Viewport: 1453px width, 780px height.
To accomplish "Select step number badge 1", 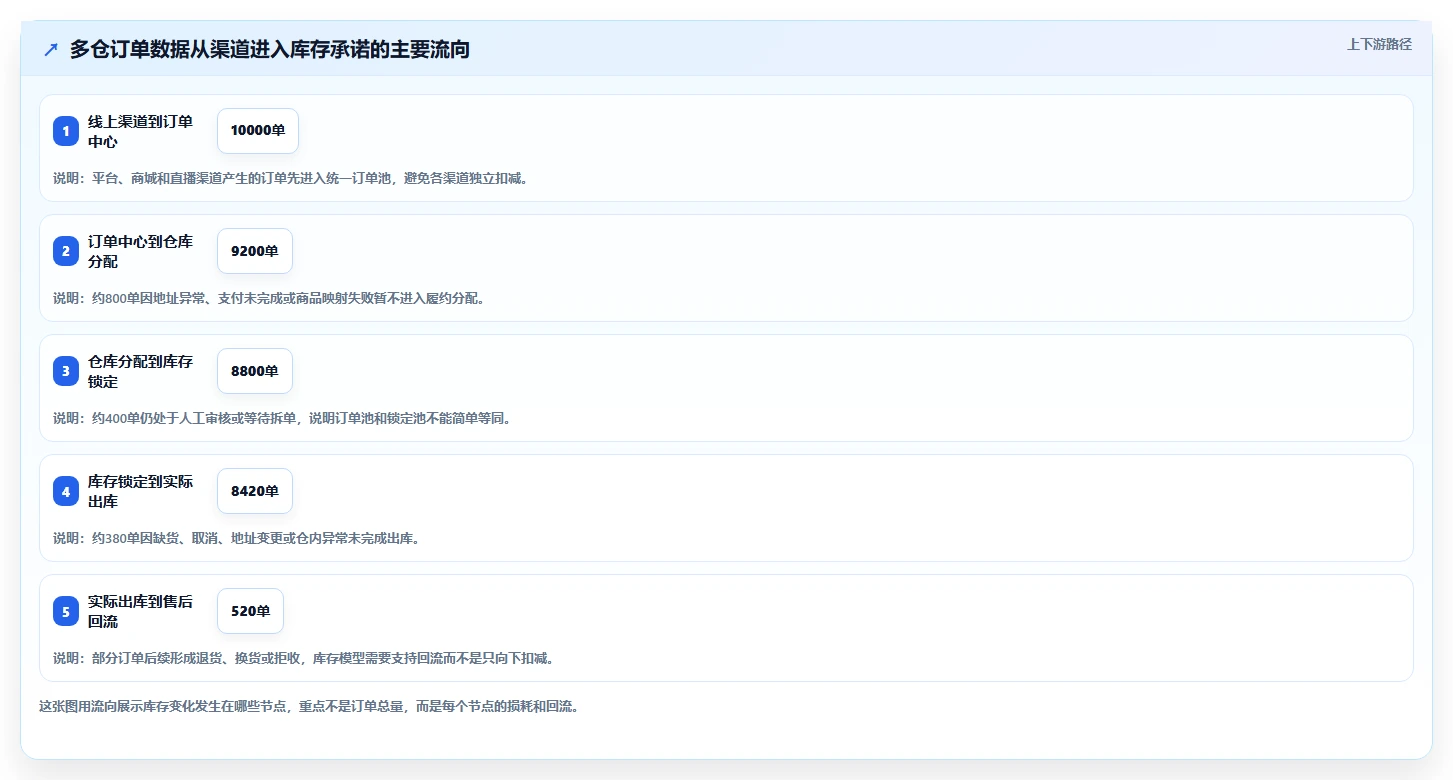I will click(x=66, y=131).
